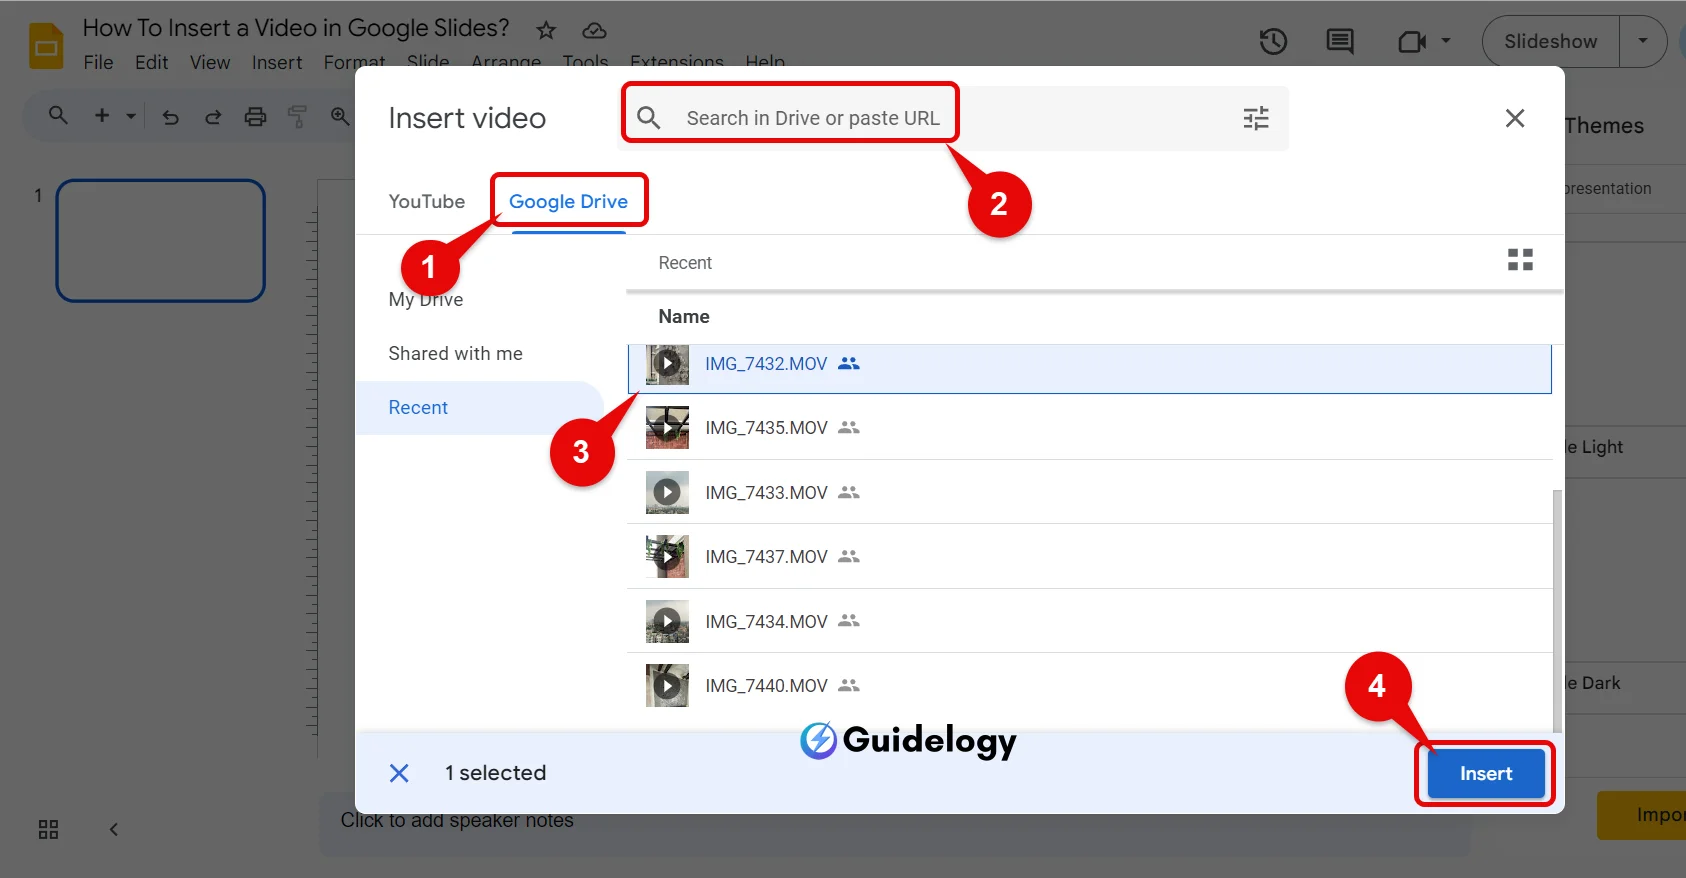This screenshot has height=878, width=1686.
Task: Click shared icon next to IMG_7437.MOV
Action: 849,556
